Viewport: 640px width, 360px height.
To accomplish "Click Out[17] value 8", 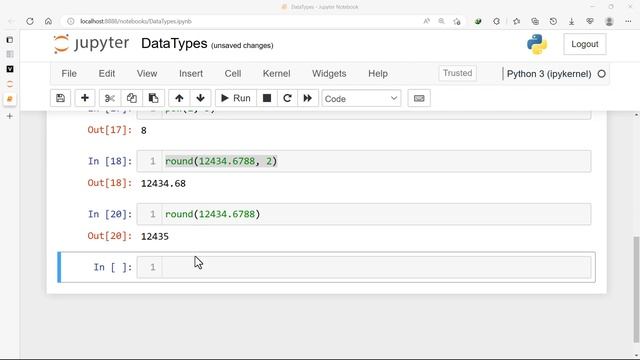I will pyautogui.click(x=144, y=131).
